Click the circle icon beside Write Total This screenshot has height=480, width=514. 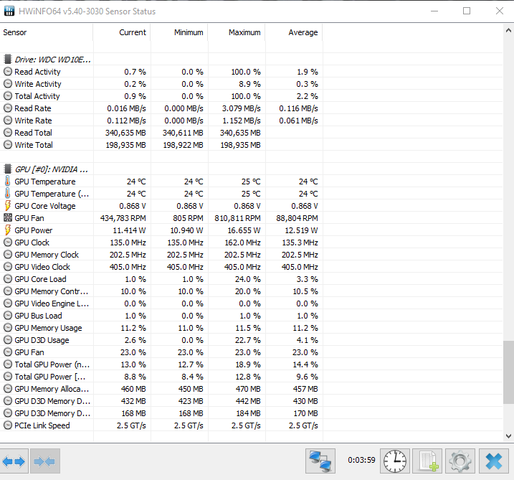[x=7, y=145]
